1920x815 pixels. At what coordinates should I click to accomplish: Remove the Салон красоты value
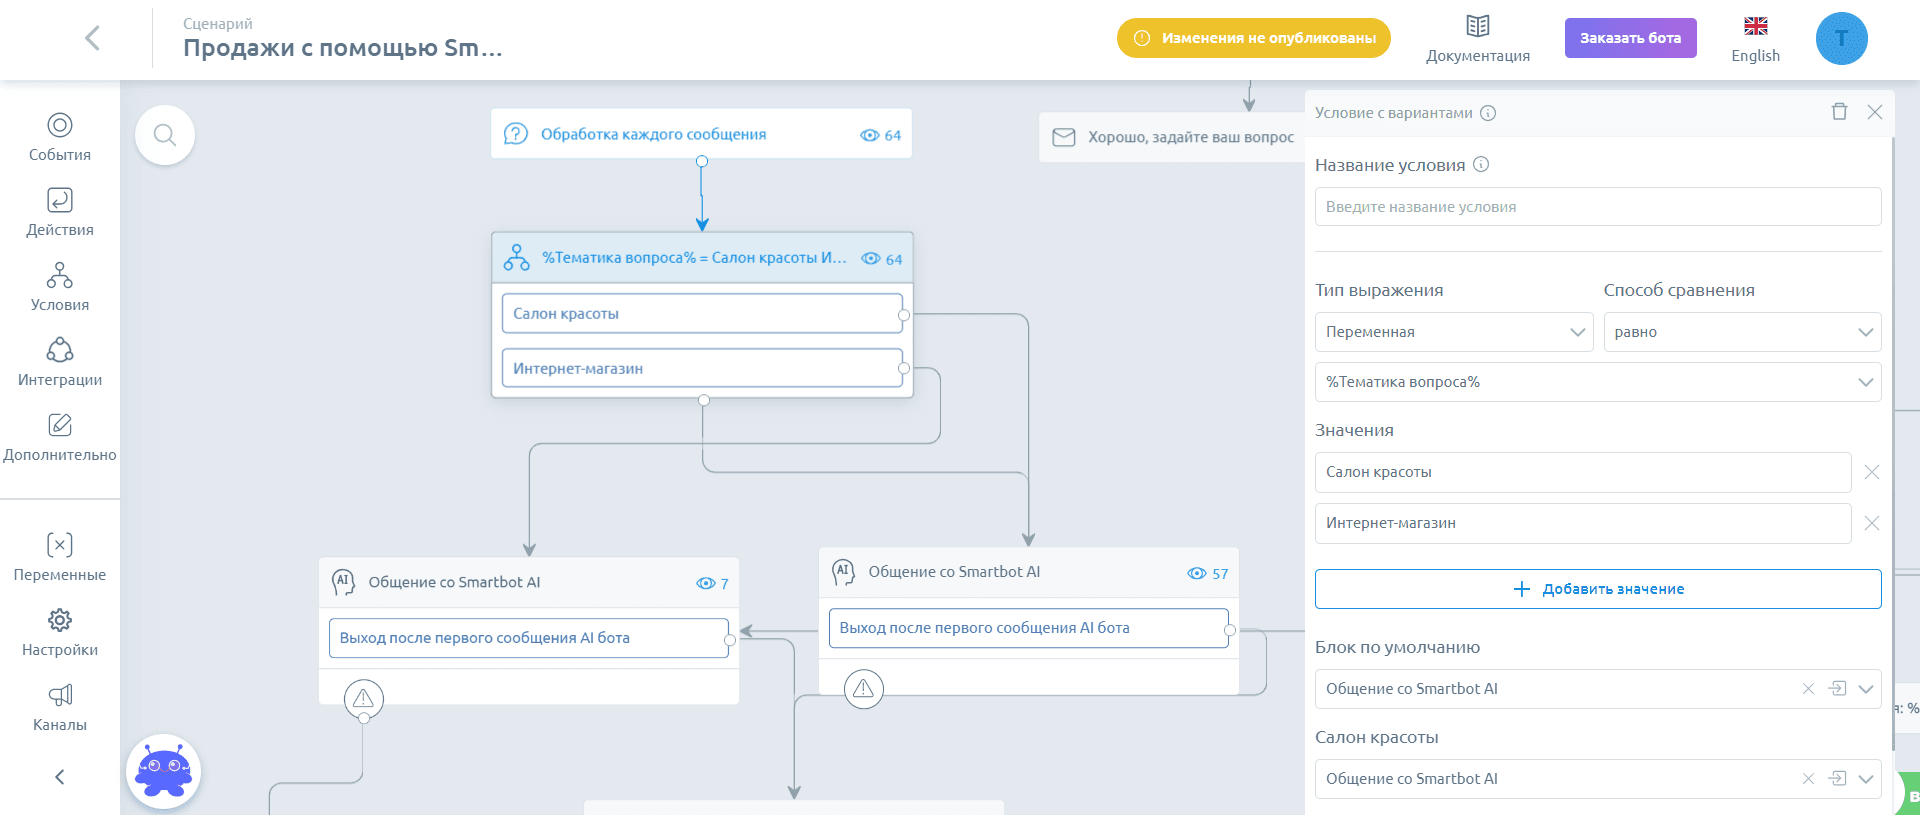(x=1872, y=472)
